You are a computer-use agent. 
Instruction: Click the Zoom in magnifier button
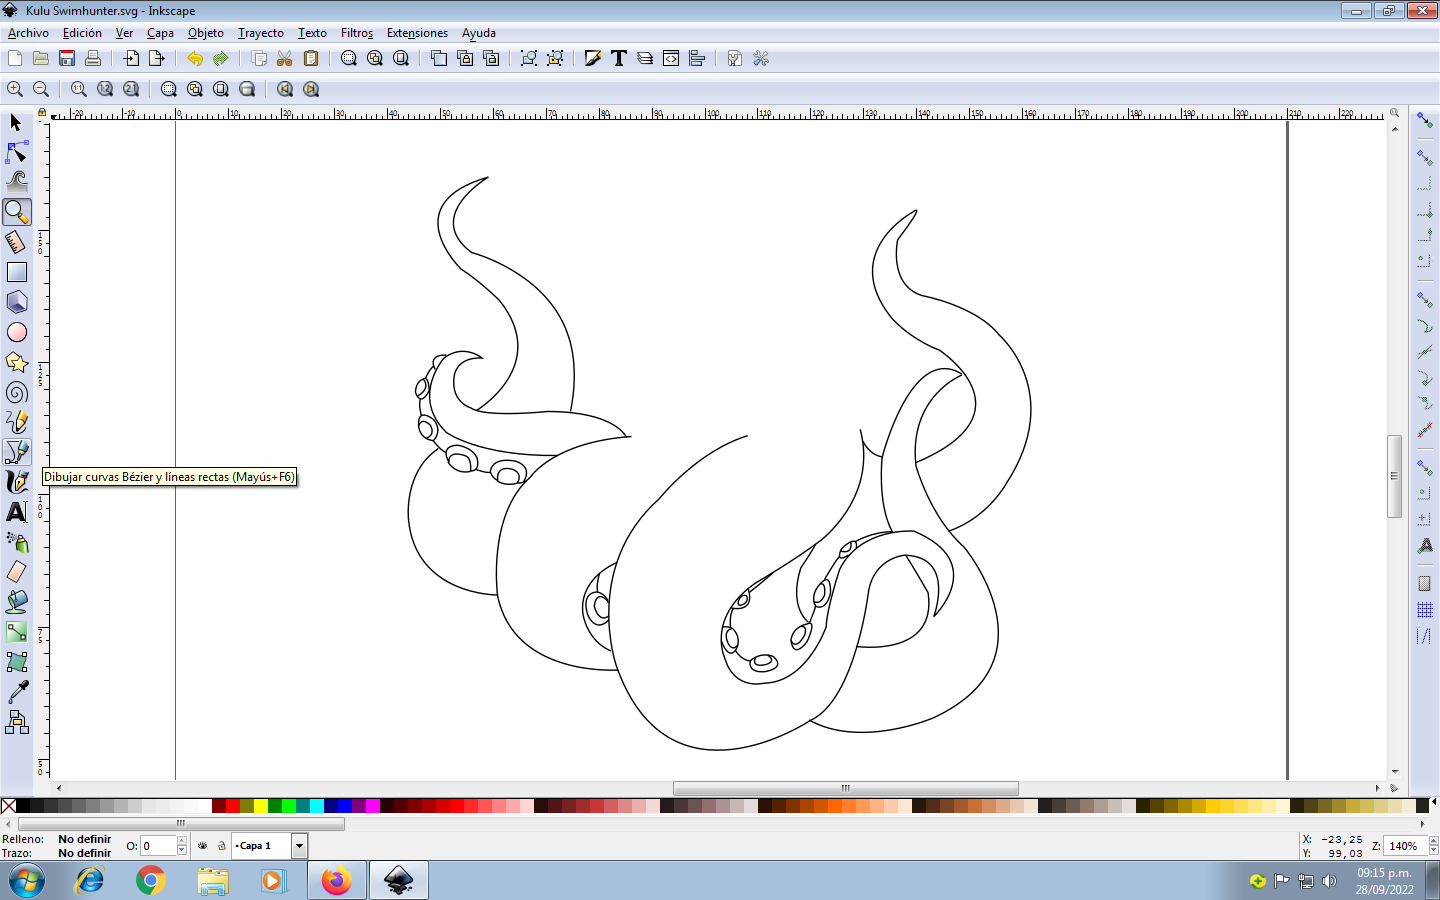pyautogui.click(x=15, y=89)
